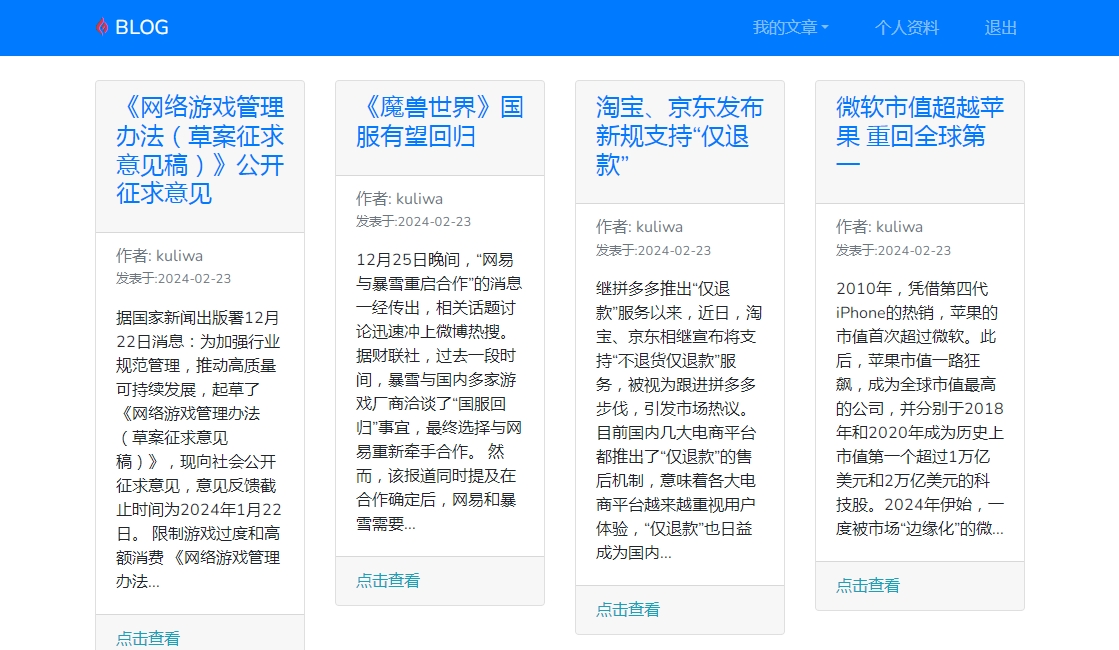This screenshot has width=1119, height=650.
Task: Open the 《魔兽世界》国服有望回归 article title
Action: coord(439,121)
